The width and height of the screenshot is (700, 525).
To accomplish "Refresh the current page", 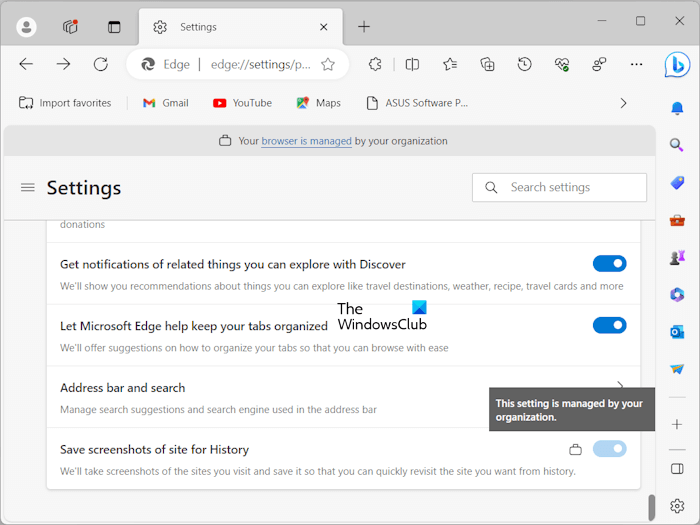I will (101, 64).
